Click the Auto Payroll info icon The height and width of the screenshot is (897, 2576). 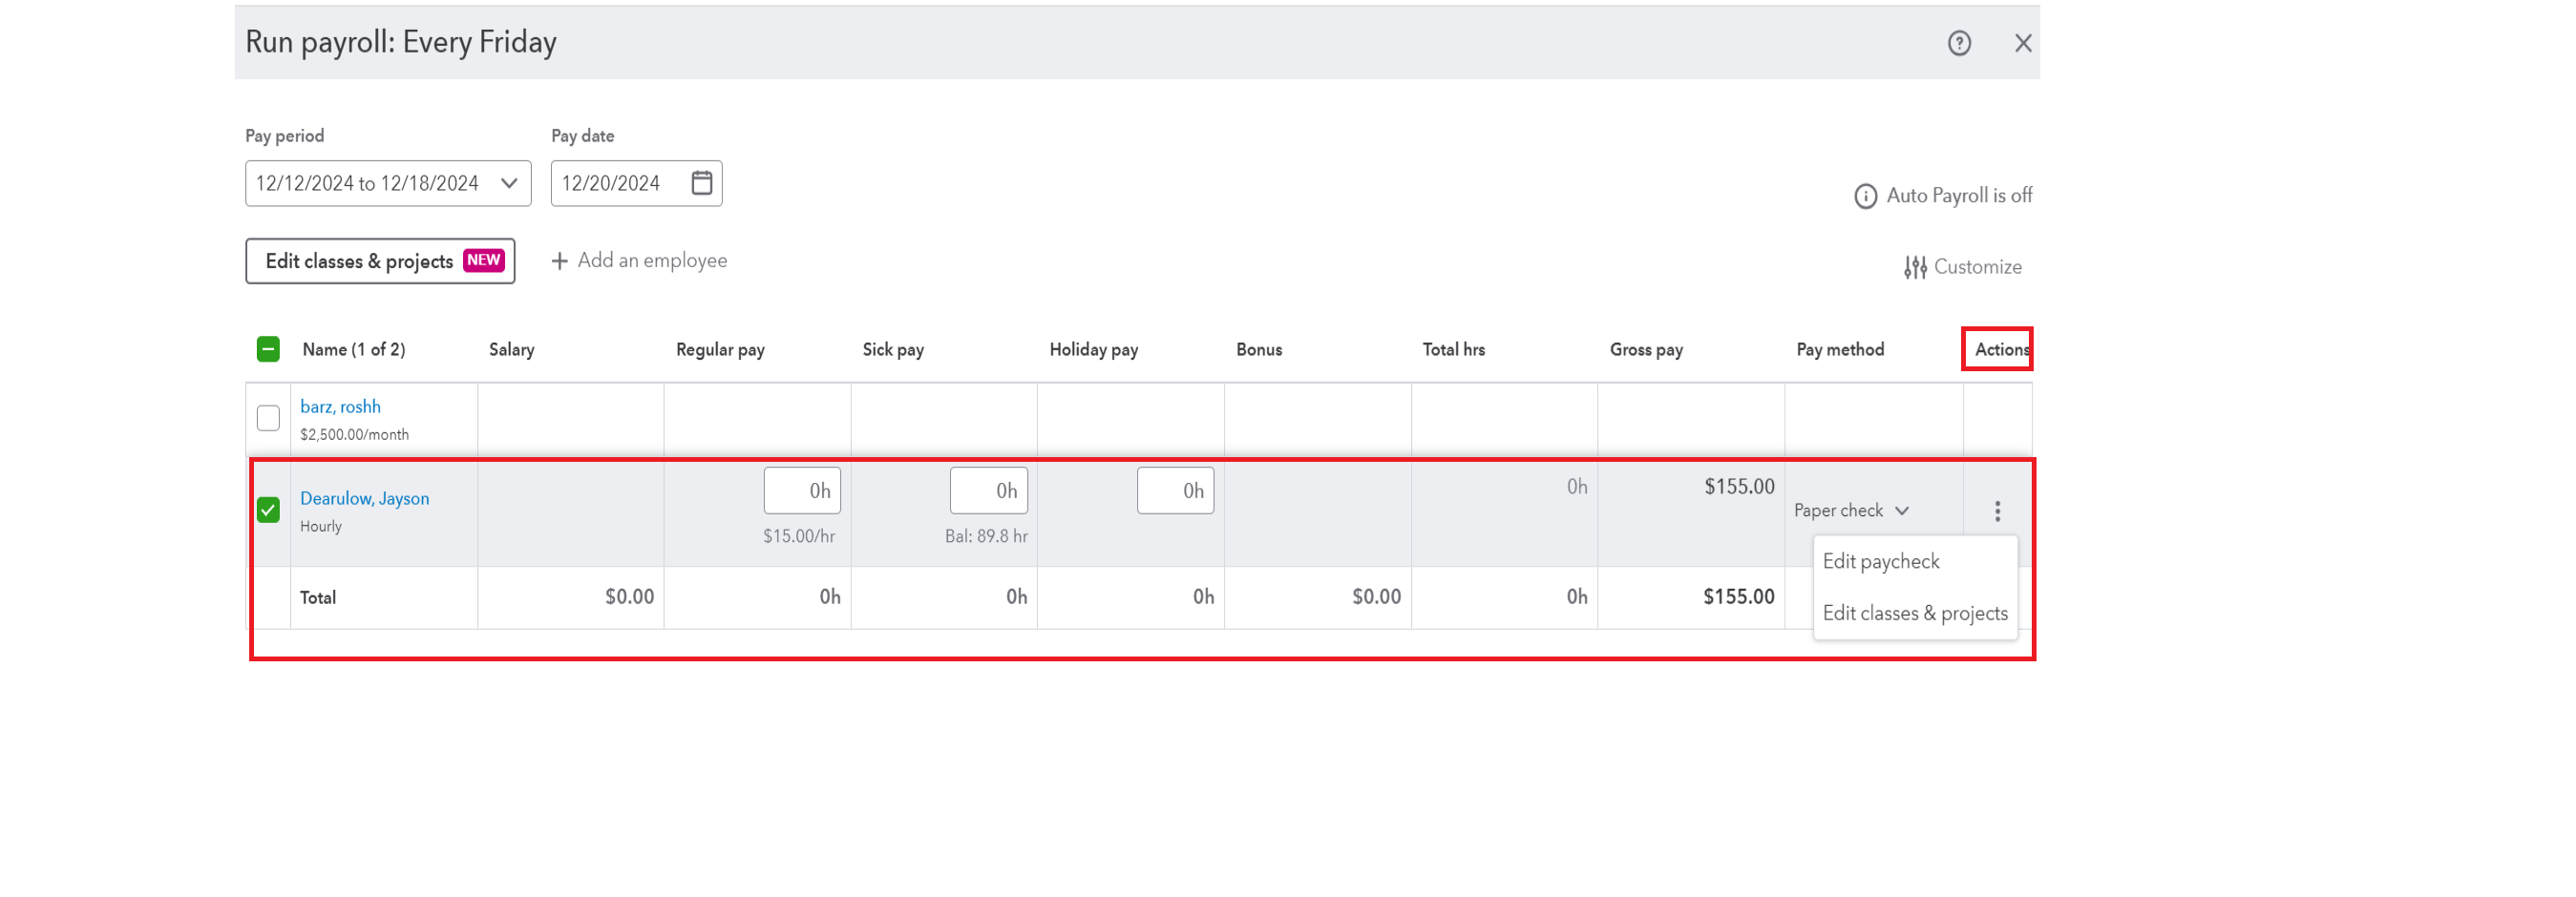1865,196
